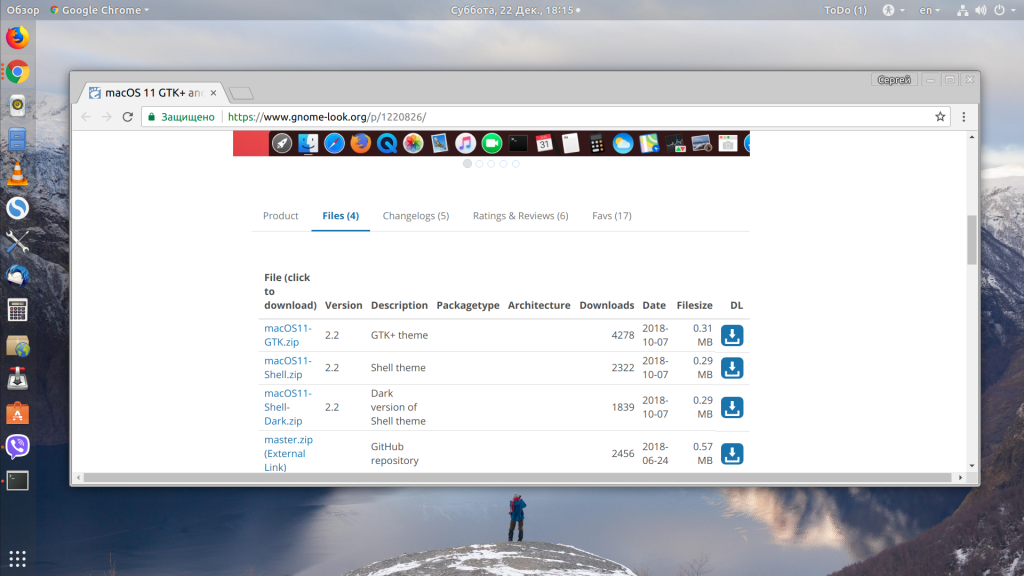Download macOS11-GTK.zip using its DL icon
This screenshot has height=576, width=1024.
coord(732,336)
